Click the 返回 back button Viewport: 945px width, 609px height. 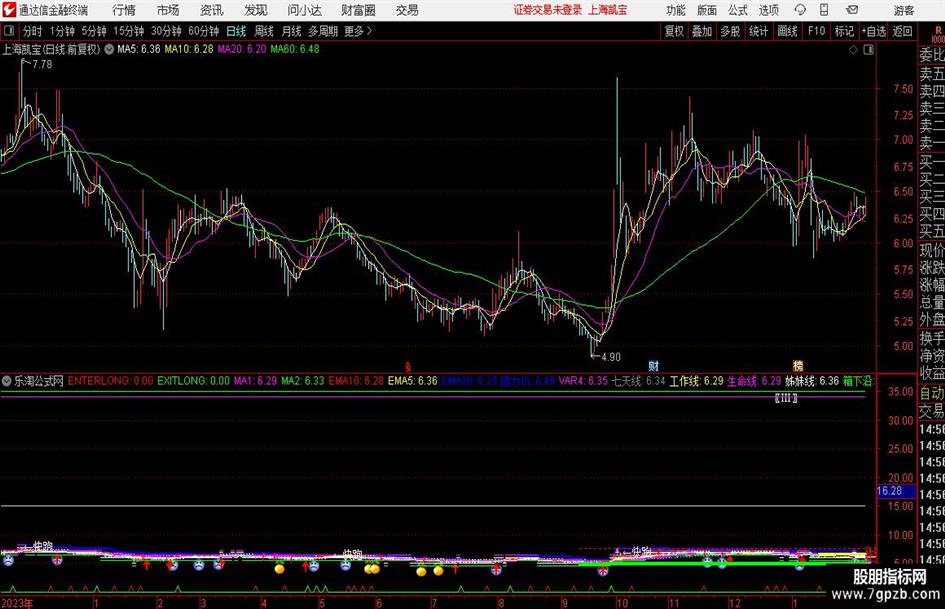point(903,31)
